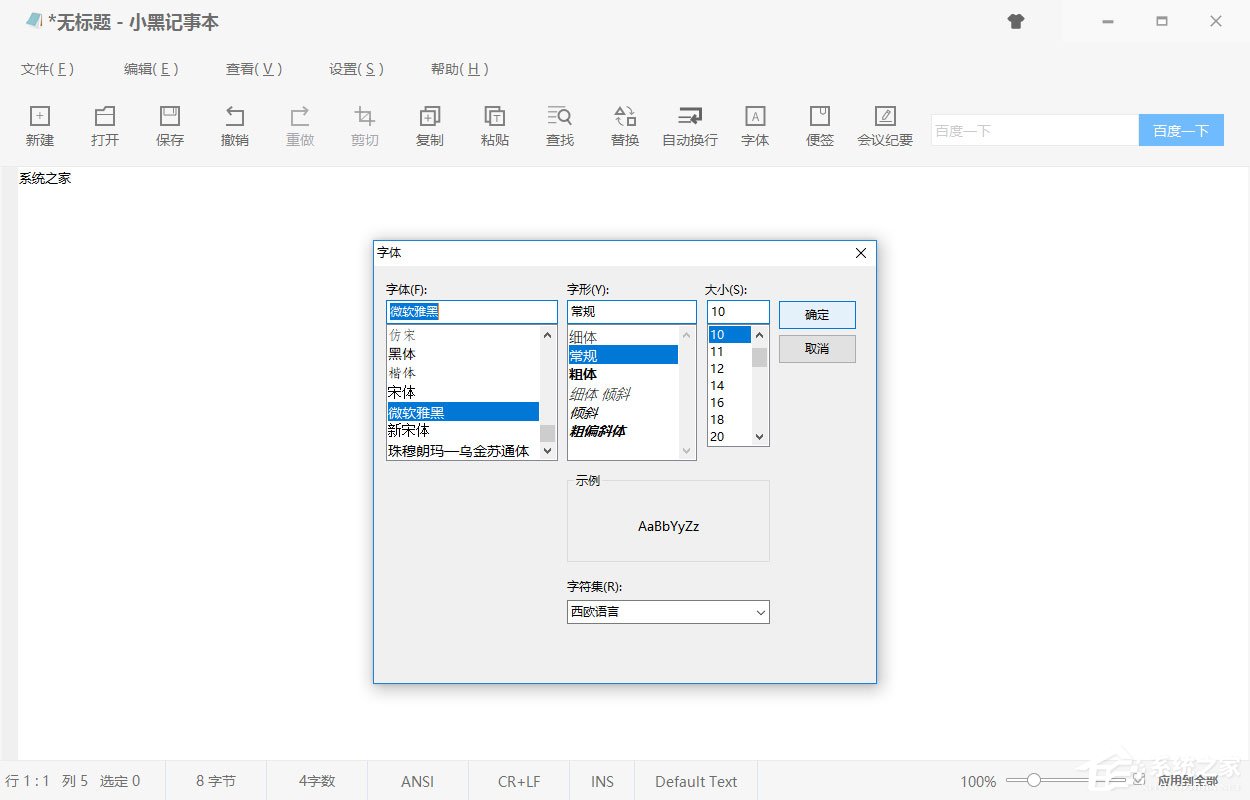This screenshot has width=1250, height=800.
Task: Click the 百度一下 search button
Action: coord(1181,130)
